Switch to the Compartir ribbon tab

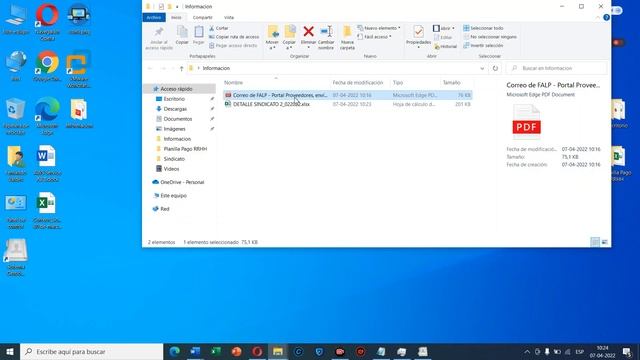(202, 18)
